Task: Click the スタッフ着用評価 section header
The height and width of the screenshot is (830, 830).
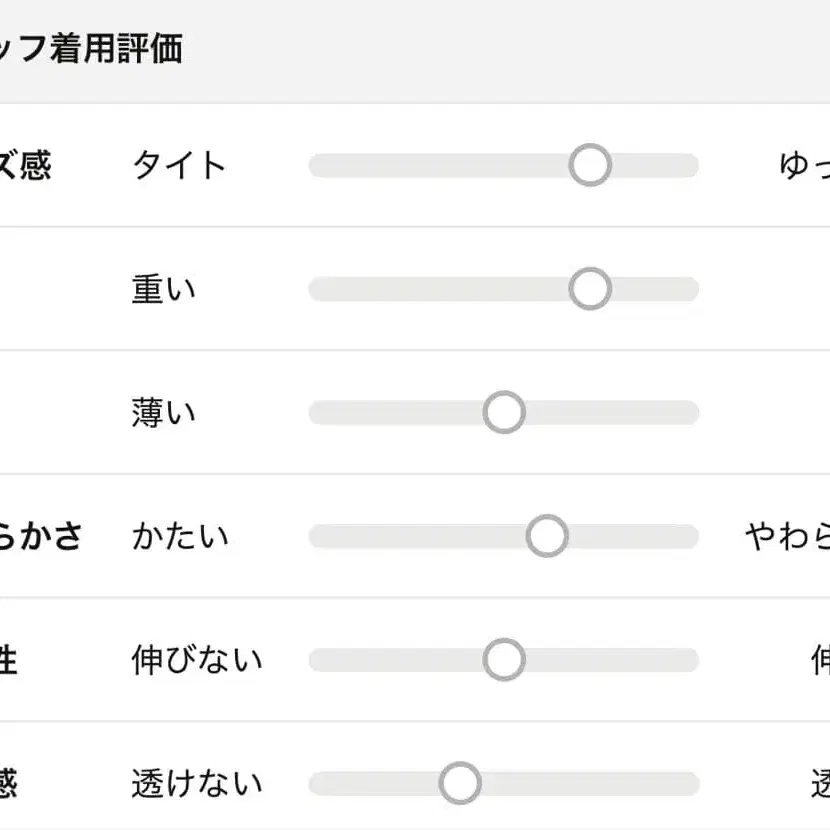Action: point(92,49)
